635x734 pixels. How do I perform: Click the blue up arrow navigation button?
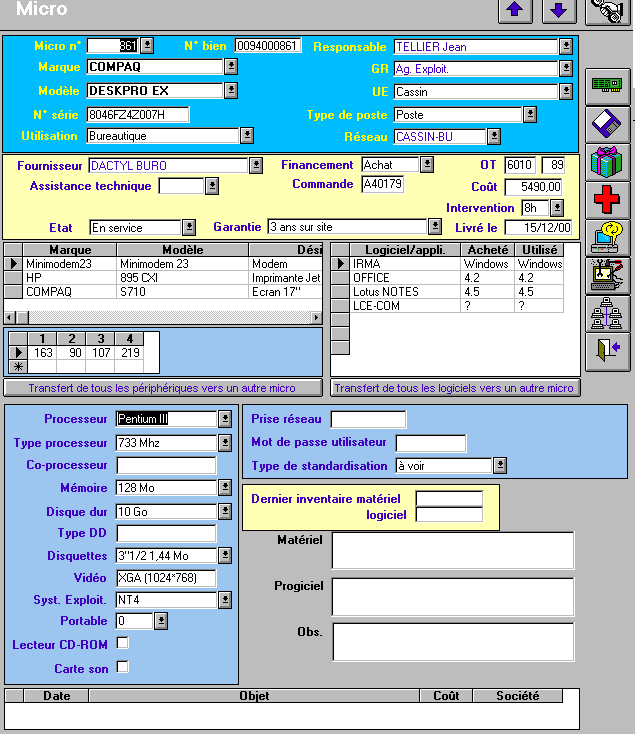(515, 10)
